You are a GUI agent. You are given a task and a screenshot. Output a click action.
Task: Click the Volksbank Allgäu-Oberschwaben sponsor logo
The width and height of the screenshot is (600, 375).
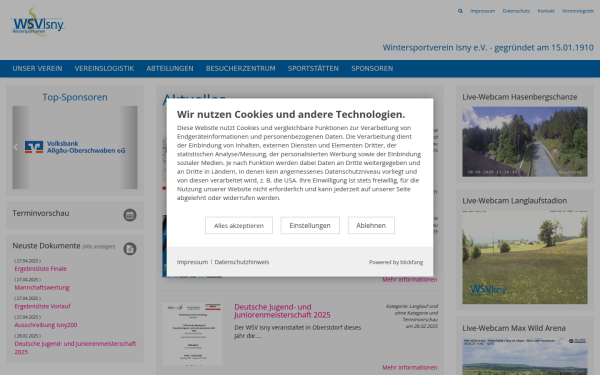[75, 147]
